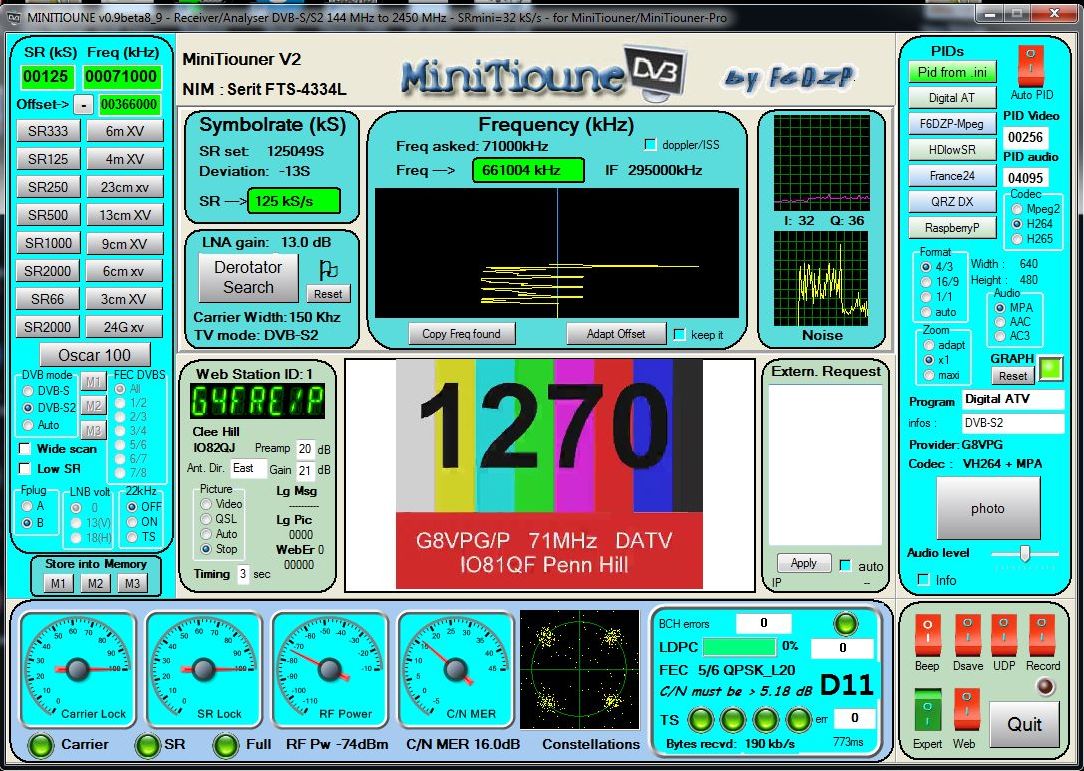
Task: Click the Carrier green LED indicator
Action: [41, 745]
